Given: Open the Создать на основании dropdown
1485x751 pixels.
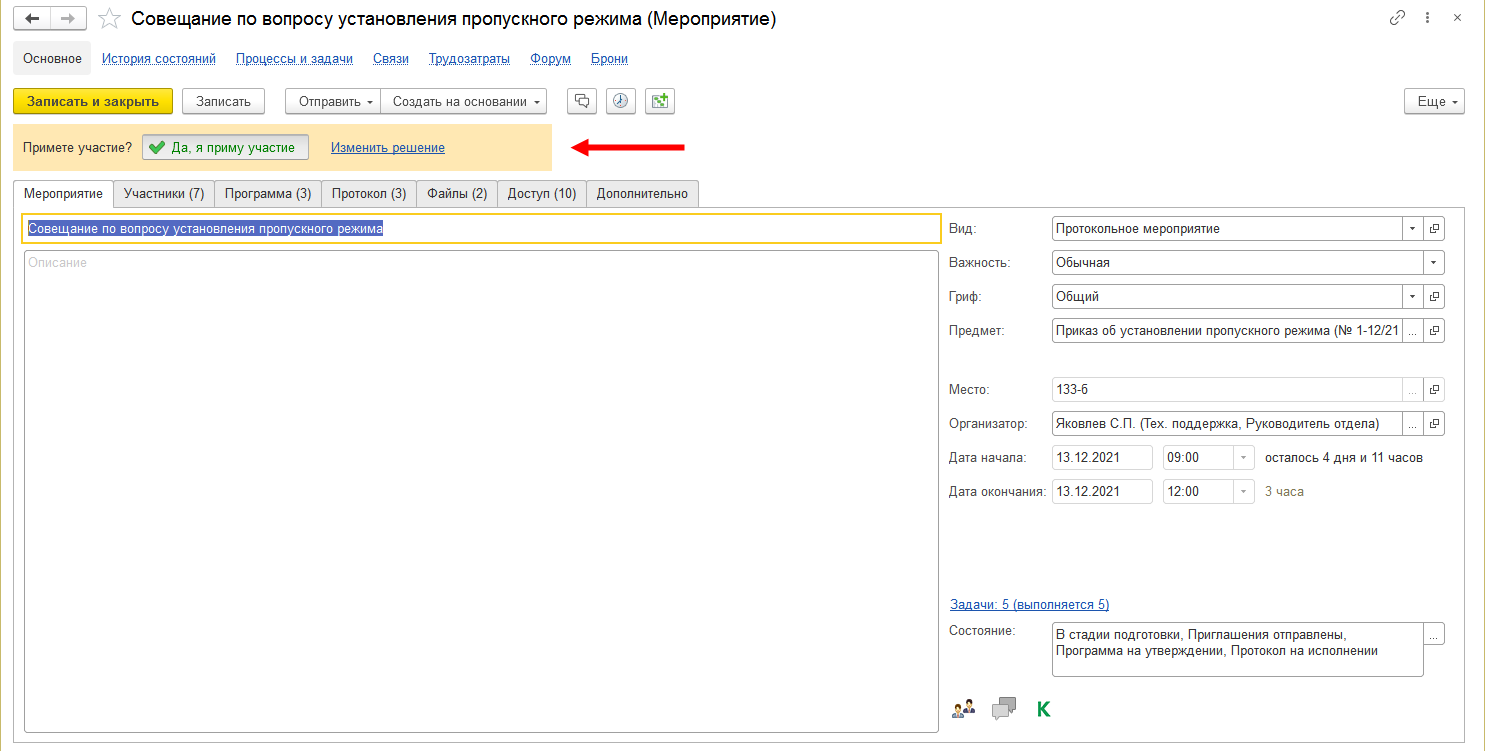Looking at the screenshot, I should [464, 101].
